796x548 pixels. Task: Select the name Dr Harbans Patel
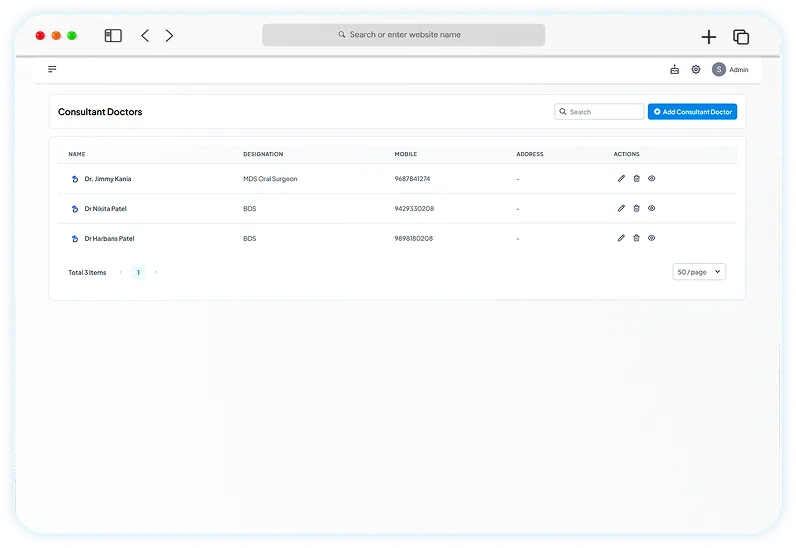[x=109, y=239]
